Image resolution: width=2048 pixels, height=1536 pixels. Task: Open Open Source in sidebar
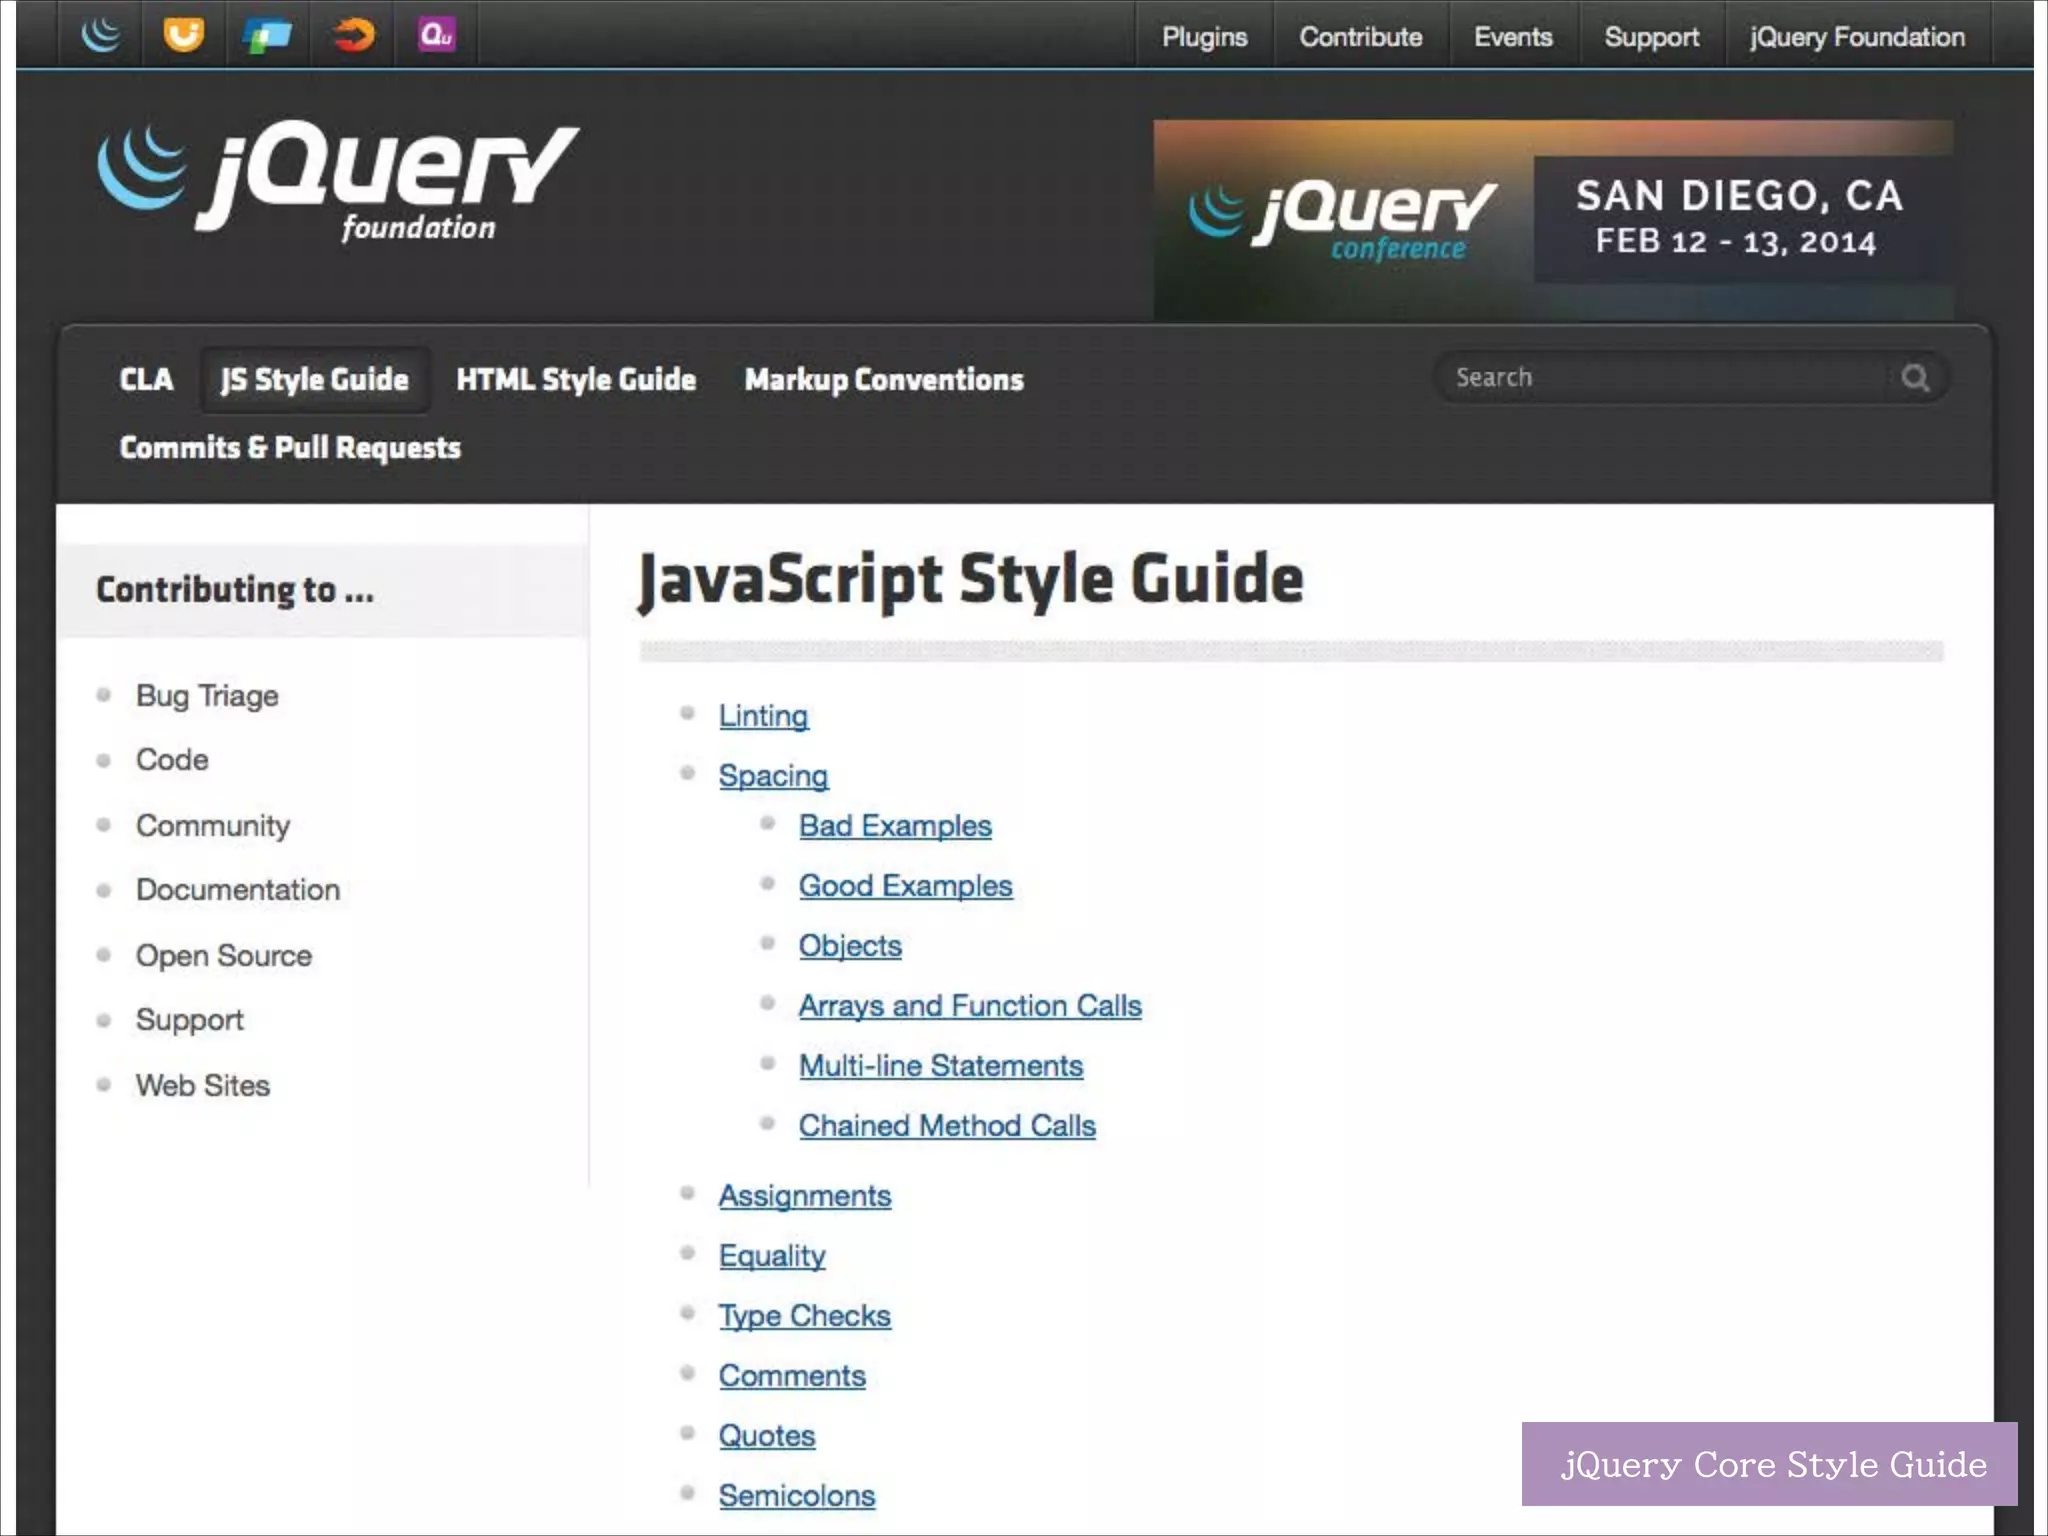click(x=224, y=956)
